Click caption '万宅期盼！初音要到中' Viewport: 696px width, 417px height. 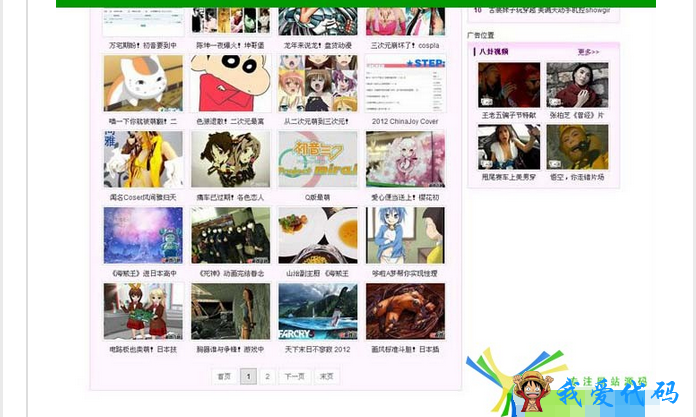143,45
